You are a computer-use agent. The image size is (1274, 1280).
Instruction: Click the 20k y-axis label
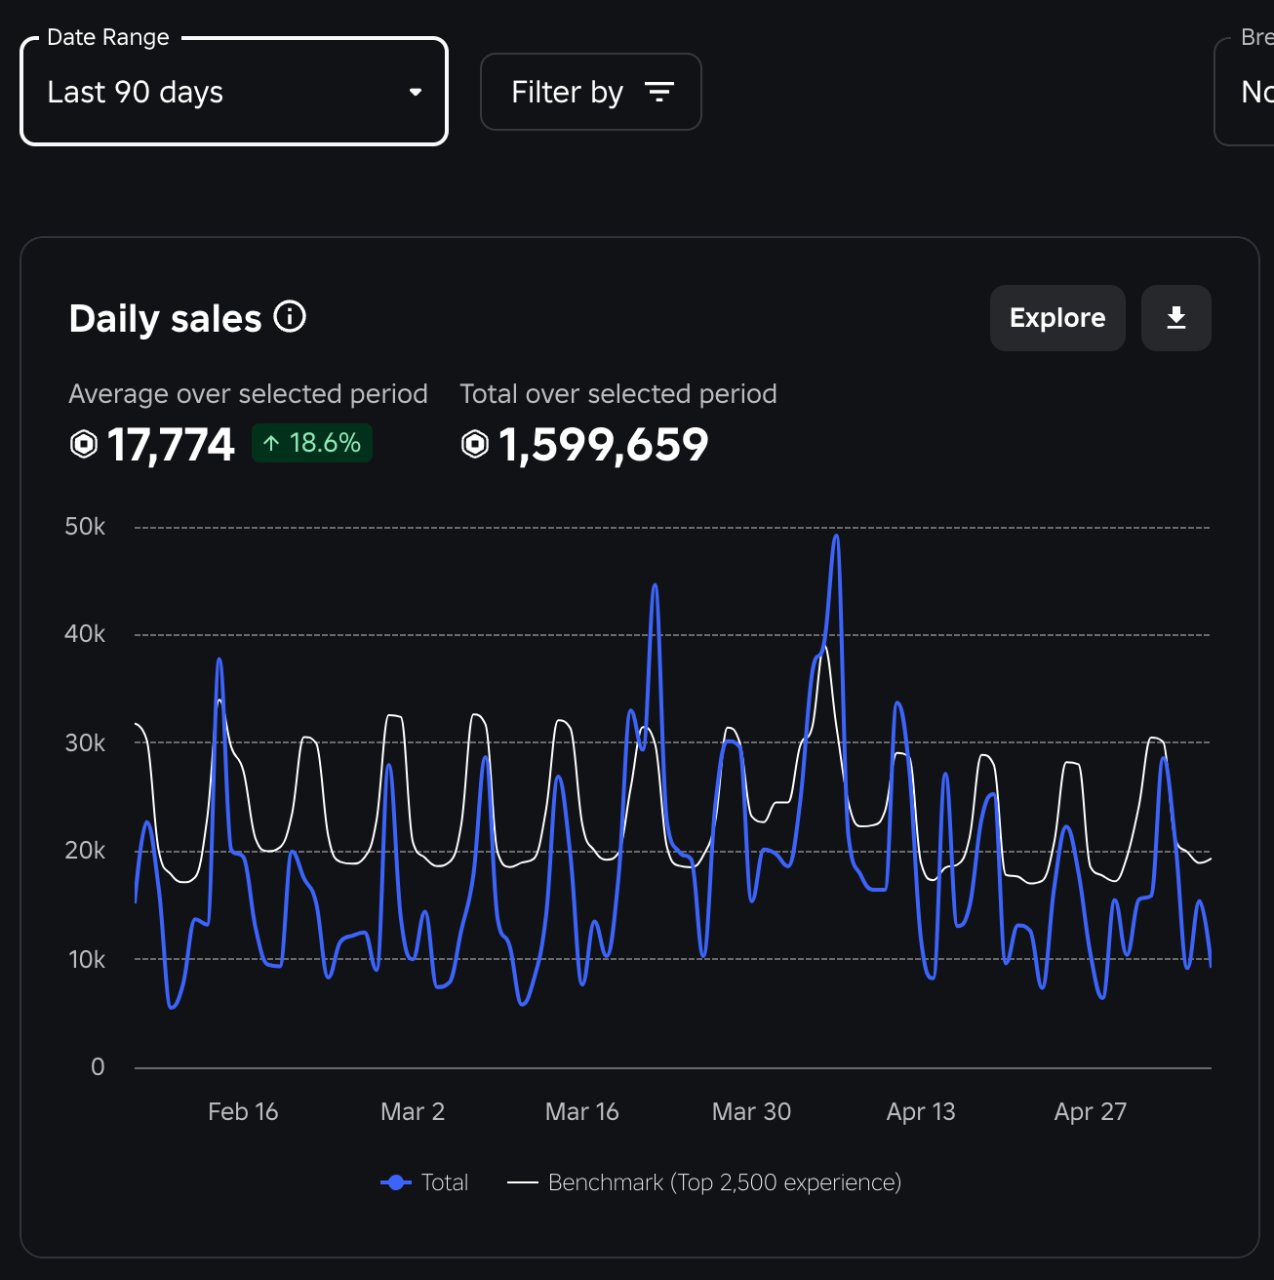(x=85, y=851)
